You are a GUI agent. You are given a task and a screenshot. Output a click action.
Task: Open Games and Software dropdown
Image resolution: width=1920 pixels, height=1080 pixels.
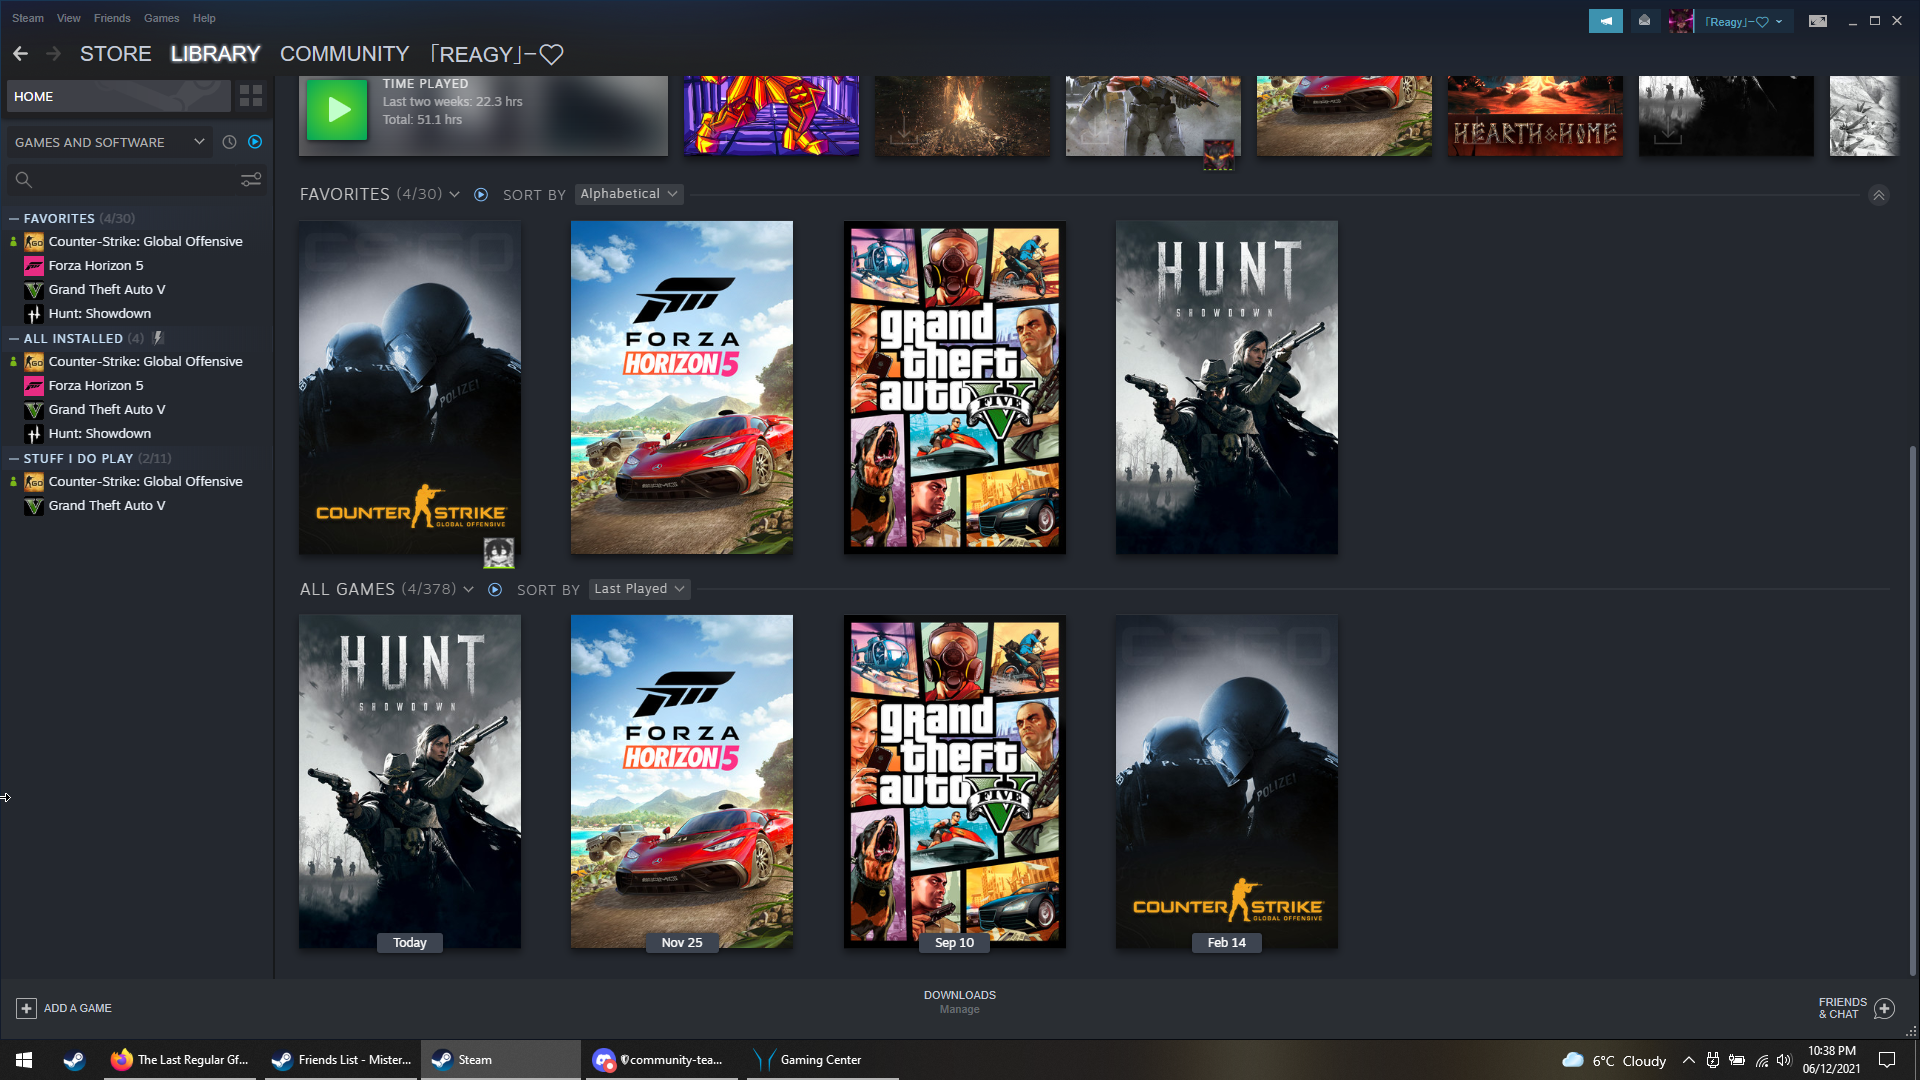pos(109,142)
